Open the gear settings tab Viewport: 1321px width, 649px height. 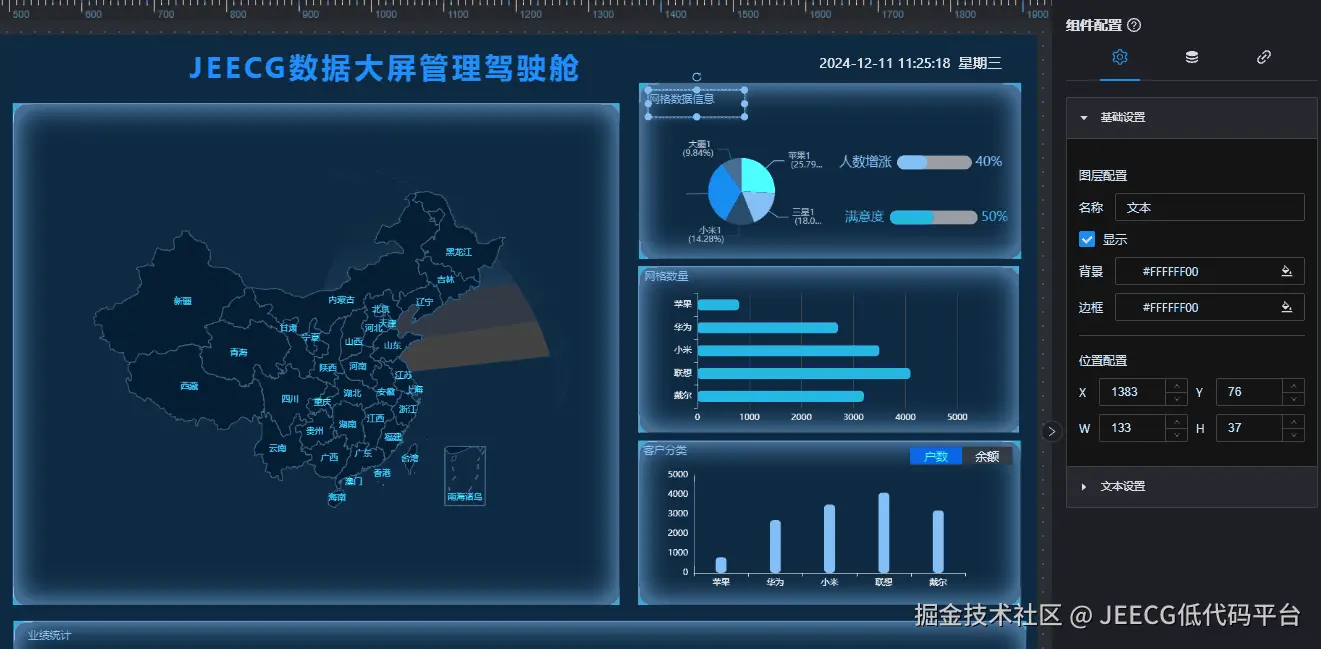[x=1119, y=57]
